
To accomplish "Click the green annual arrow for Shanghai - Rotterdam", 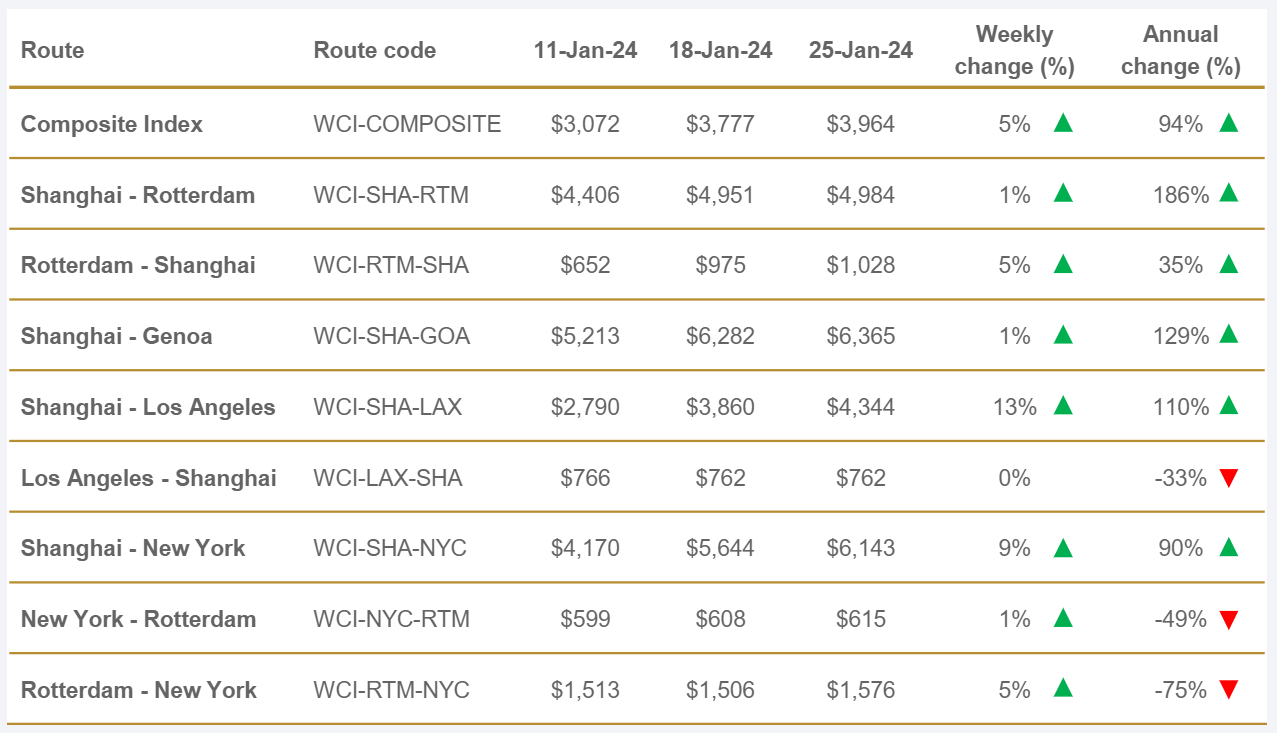I will point(1229,194).
